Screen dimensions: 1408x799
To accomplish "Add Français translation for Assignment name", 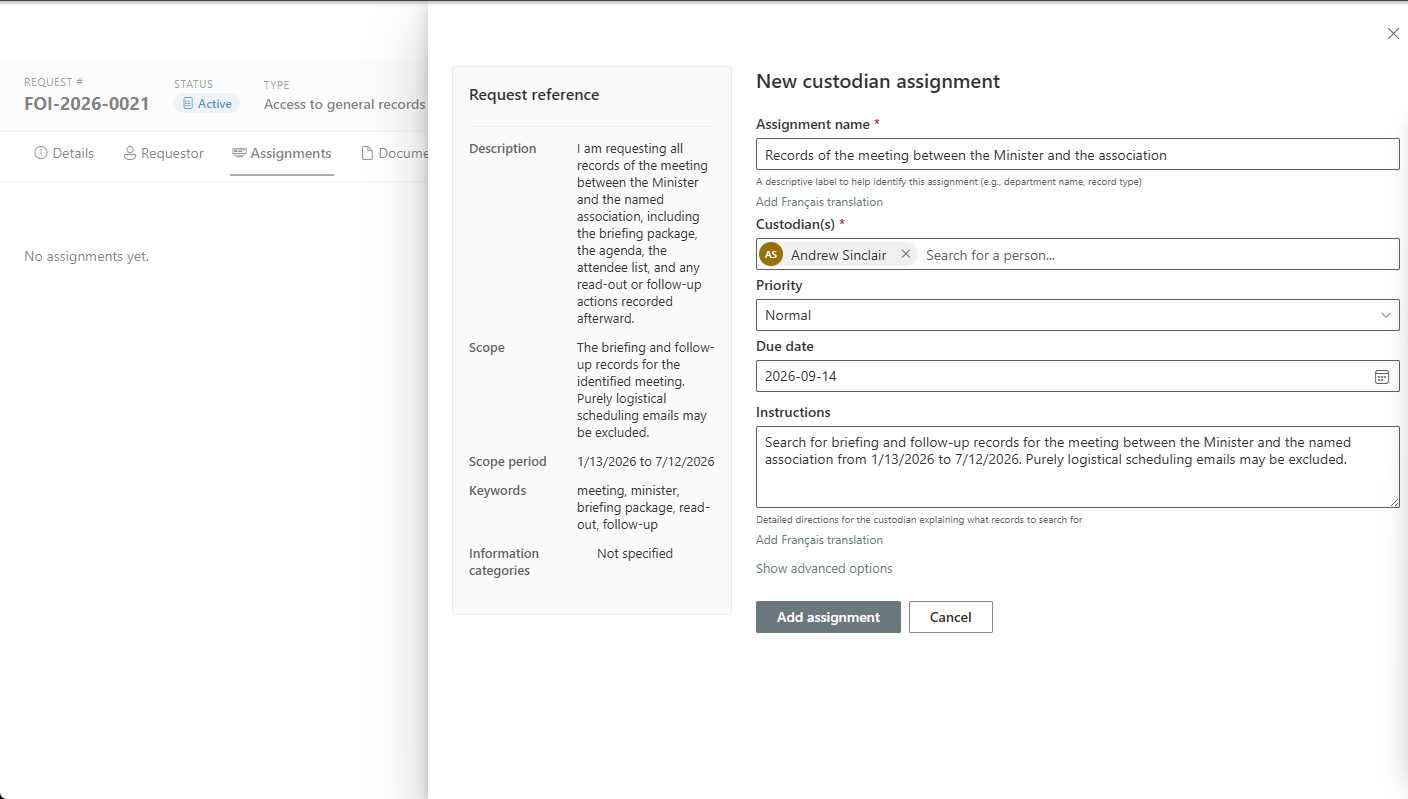I will click(x=819, y=202).
